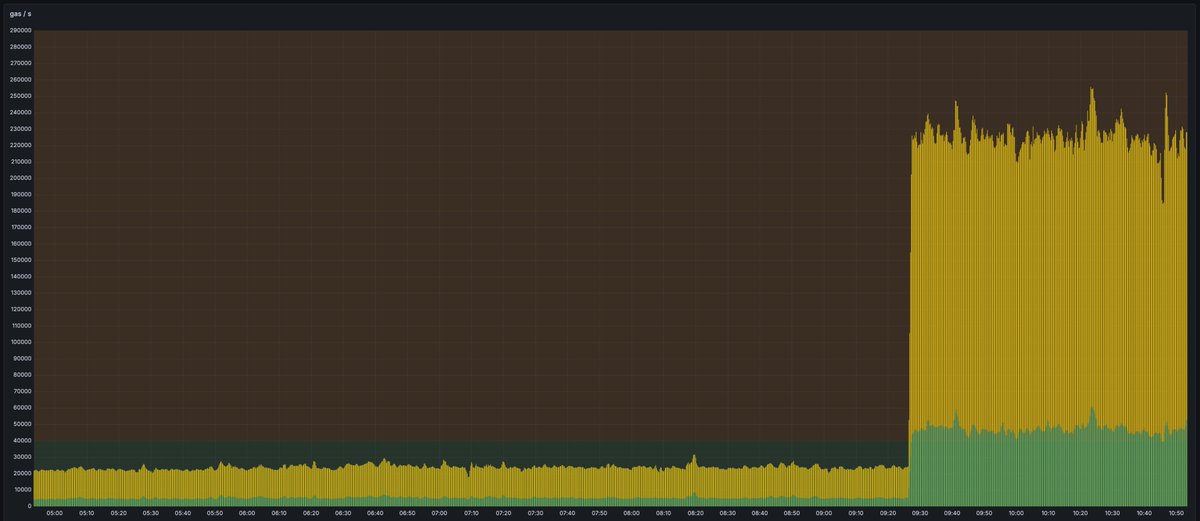
Task: Click the 200000 y-axis label
Action: tap(20, 178)
